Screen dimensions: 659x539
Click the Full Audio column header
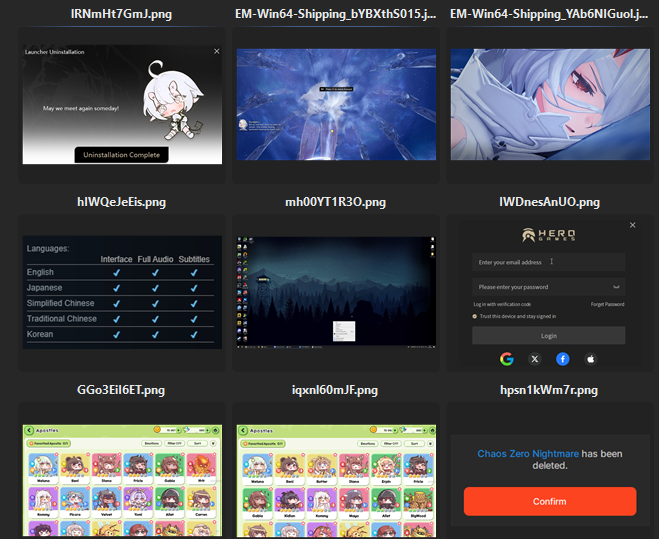[155, 259]
